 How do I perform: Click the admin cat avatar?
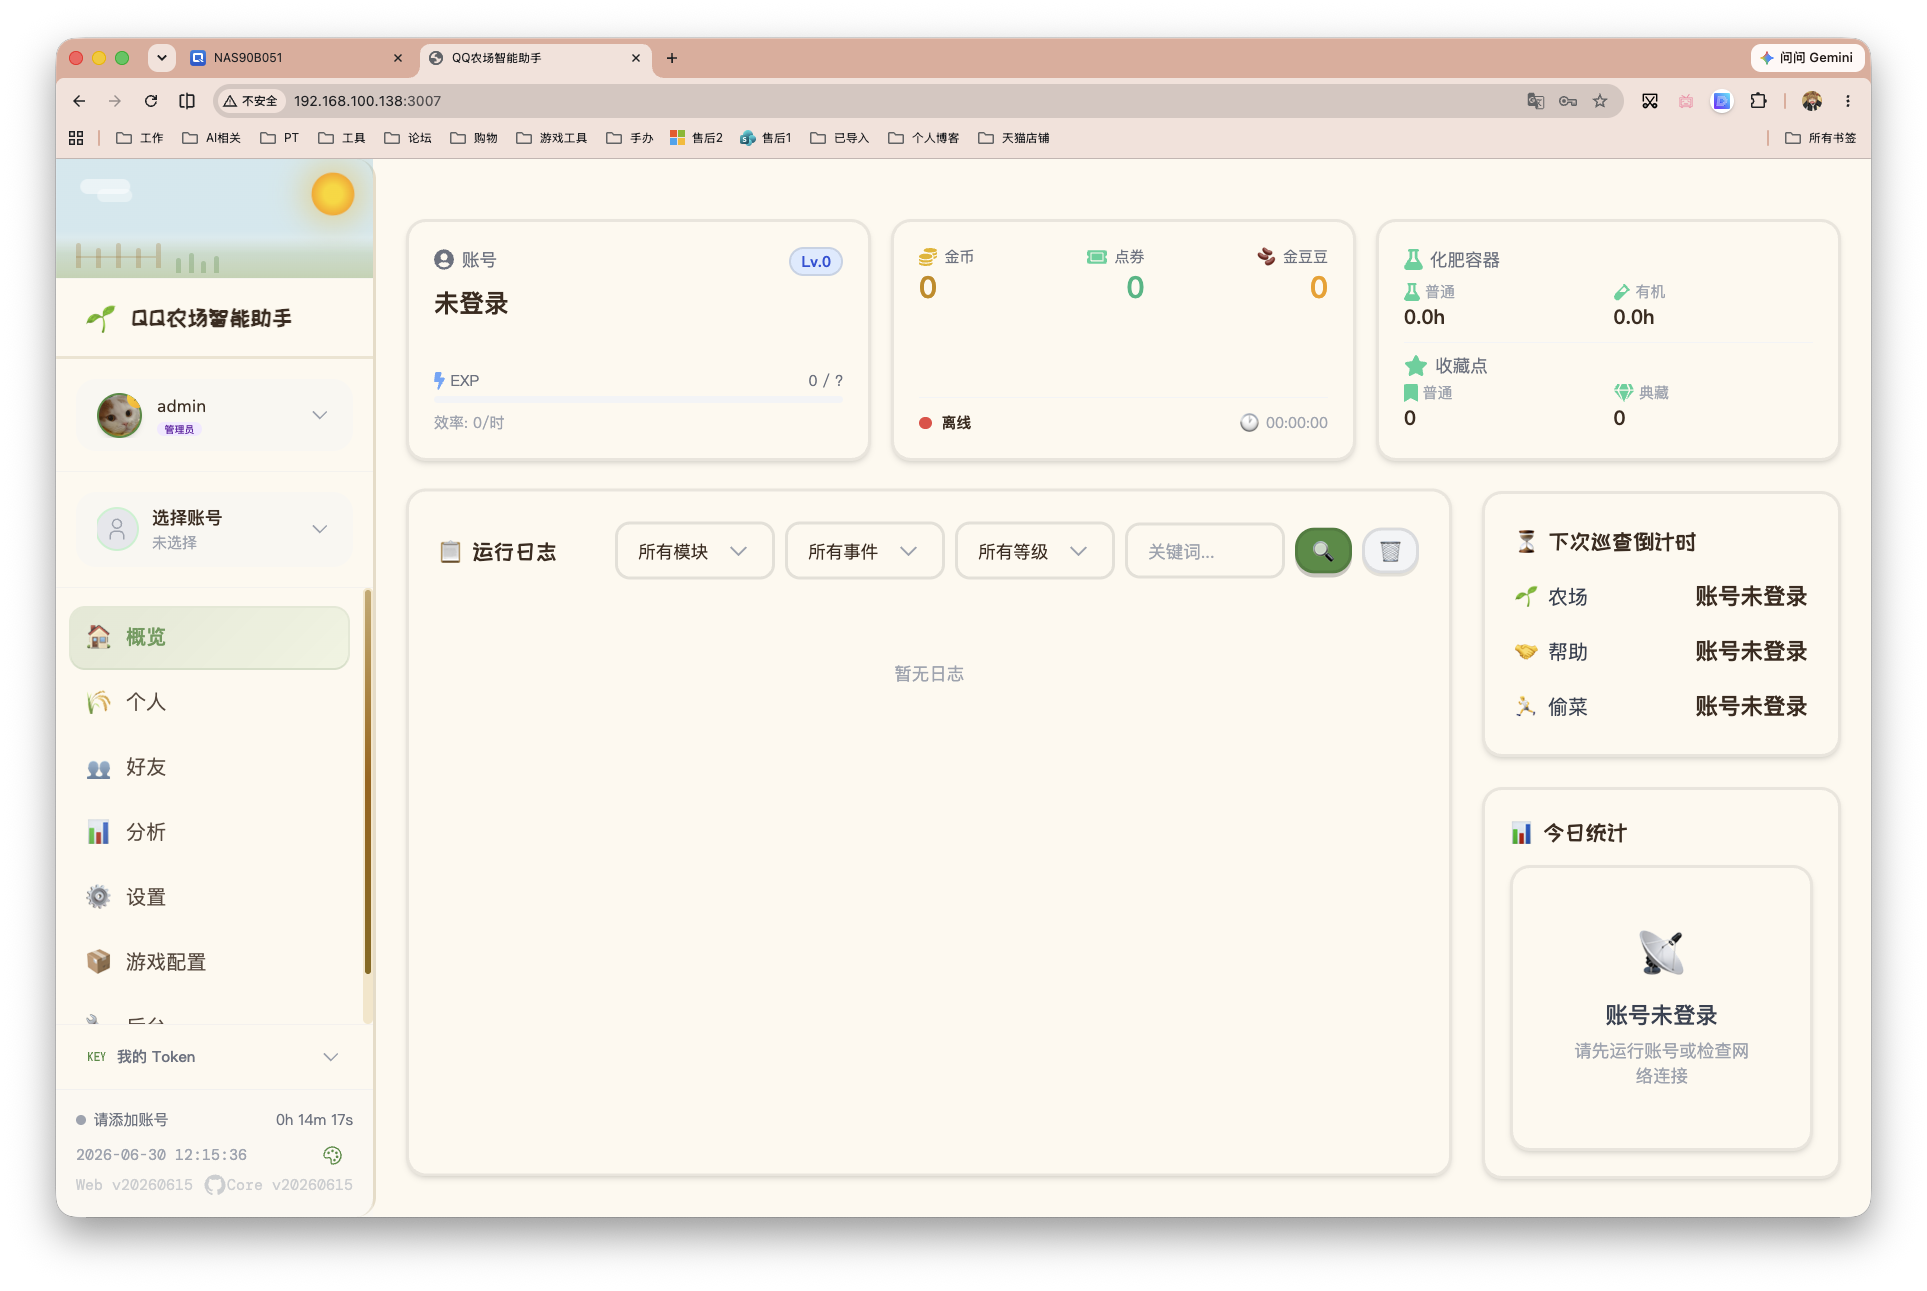[x=119, y=415]
